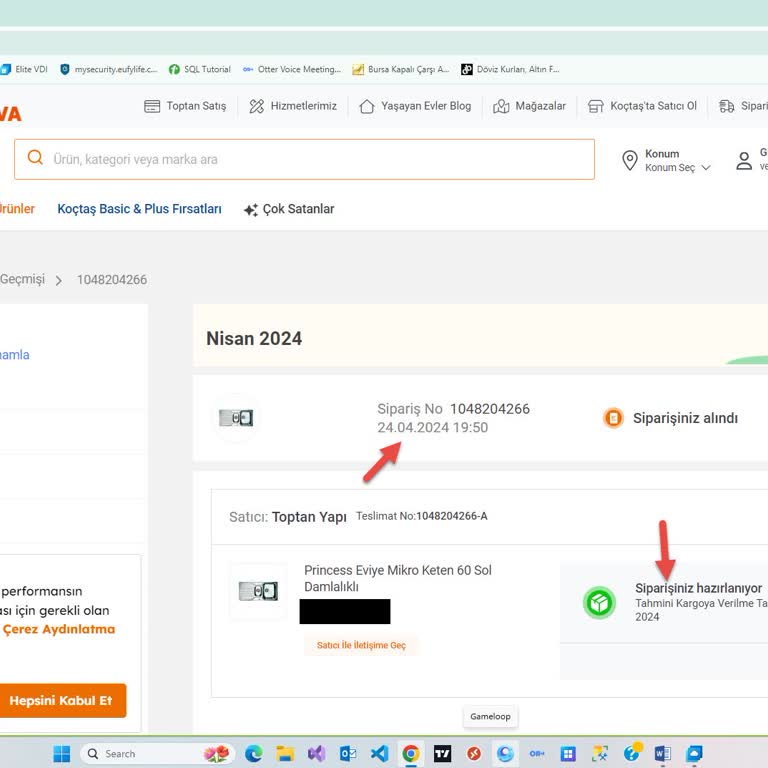Open Elite VDI bookmark
Screen dimensions: 768x768
click(x=24, y=69)
